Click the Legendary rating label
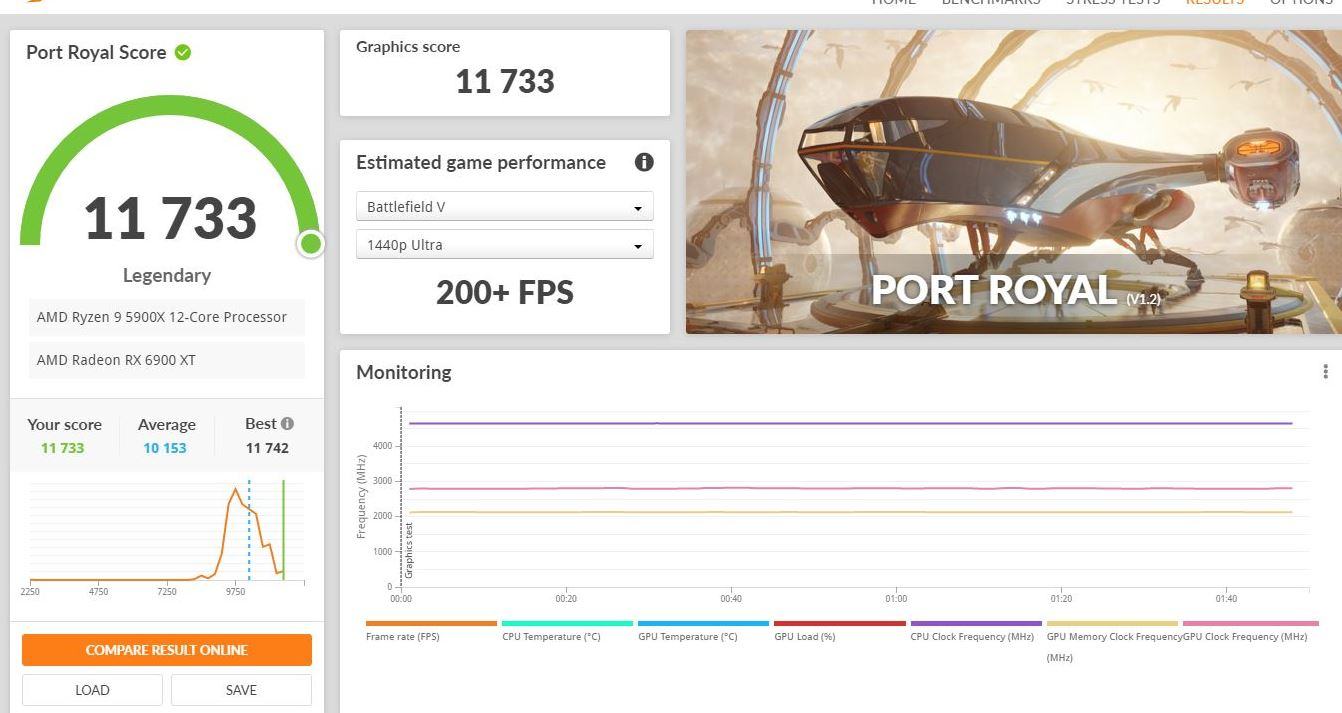Image resolution: width=1342 pixels, height=713 pixels. click(x=167, y=275)
